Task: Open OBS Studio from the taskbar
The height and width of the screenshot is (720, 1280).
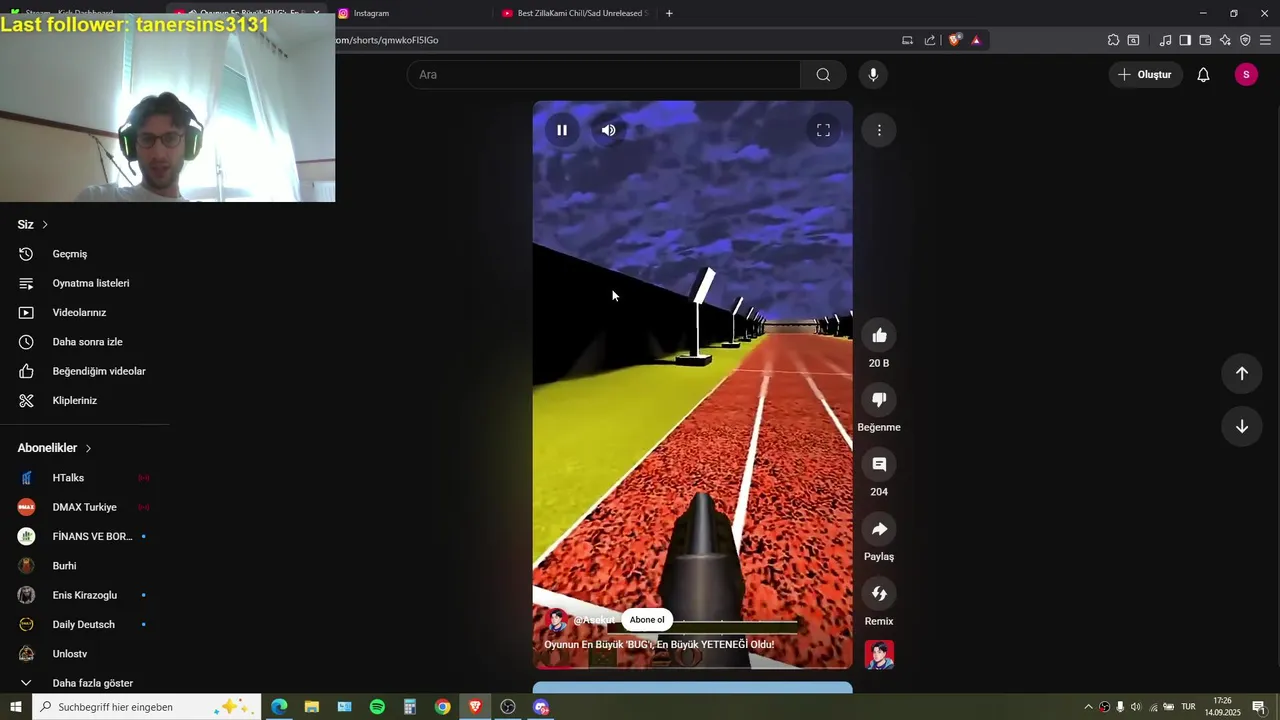Action: tap(508, 707)
